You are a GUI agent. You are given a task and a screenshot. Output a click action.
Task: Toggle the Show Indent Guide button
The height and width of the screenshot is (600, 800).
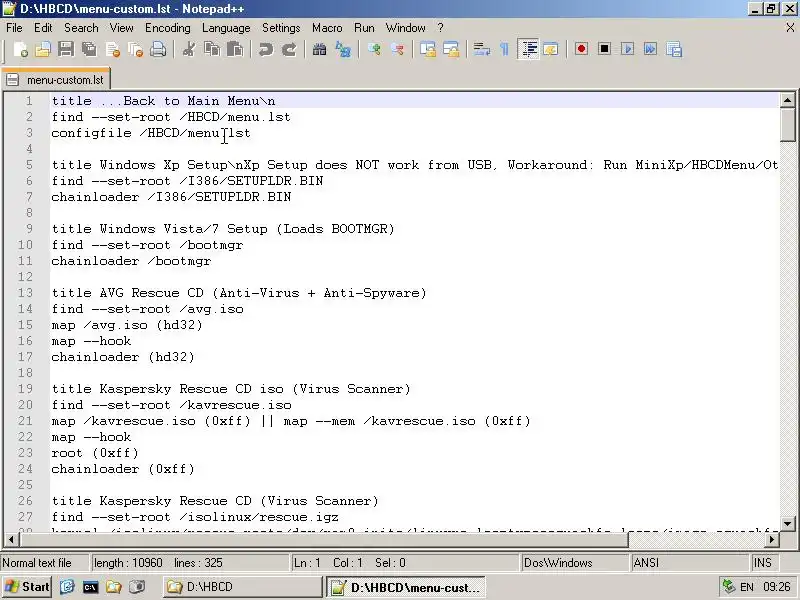(x=528, y=49)
